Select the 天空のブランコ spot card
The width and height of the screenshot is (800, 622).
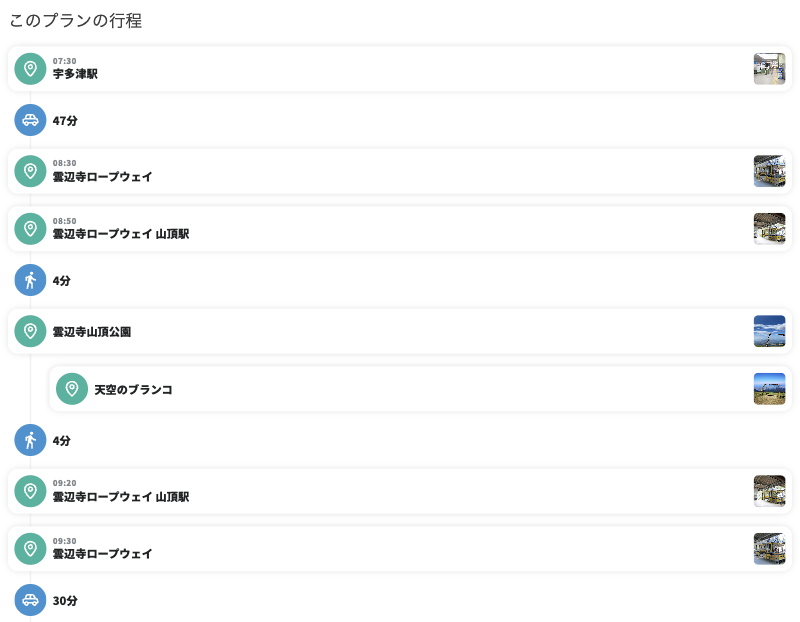(x=420, y=389)
